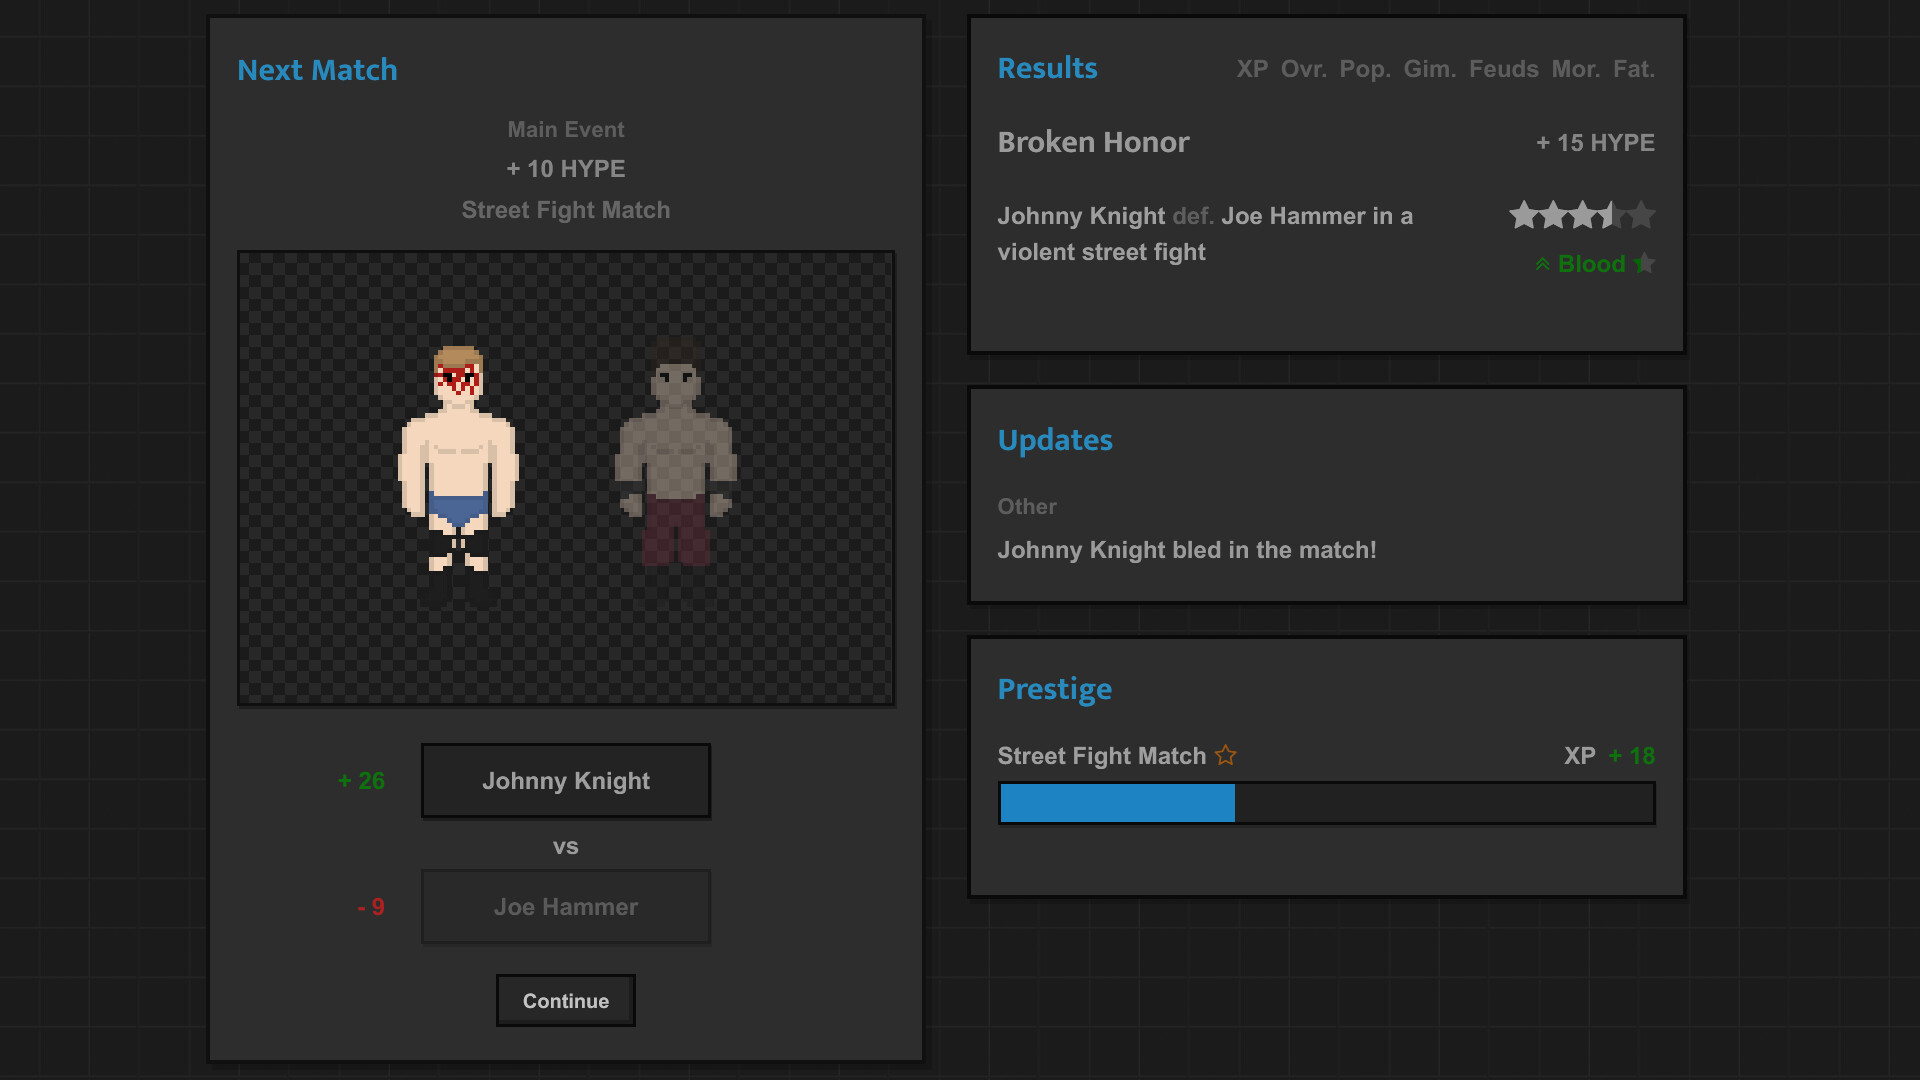This screenshot has width=1920, height=1080.
Task: Click the half-filled fourth rating star
Action: [x=1612, y=215]
